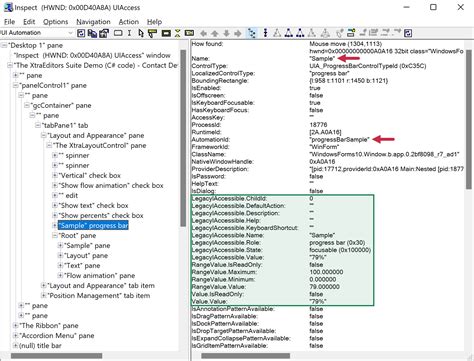Collapse the "gcContainer" pane node

pyautogui.click(x=27, y=105)
